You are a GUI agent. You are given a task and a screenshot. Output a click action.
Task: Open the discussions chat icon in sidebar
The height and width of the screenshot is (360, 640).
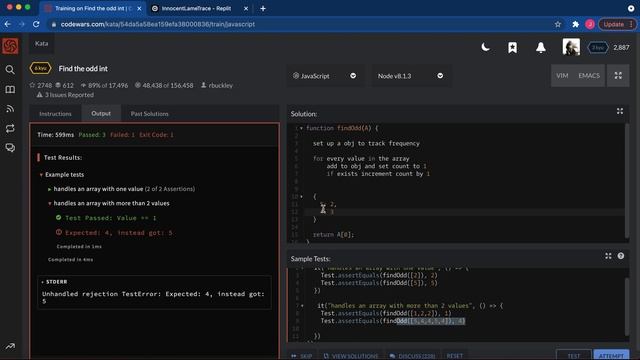[x=10, y=148]
